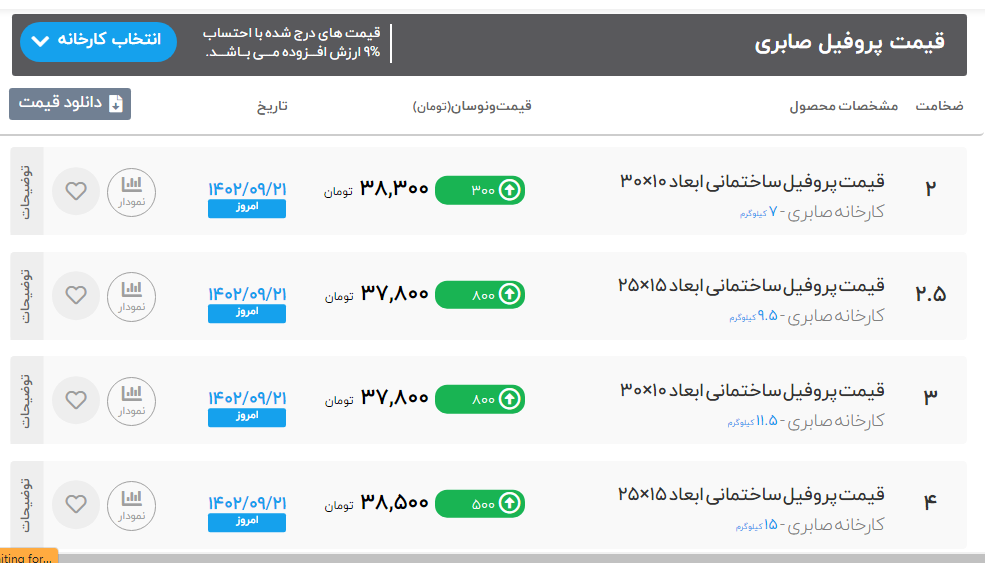
Task: Click the تاریخ column header
Action: pyautogui.click(x=270, y=106)
